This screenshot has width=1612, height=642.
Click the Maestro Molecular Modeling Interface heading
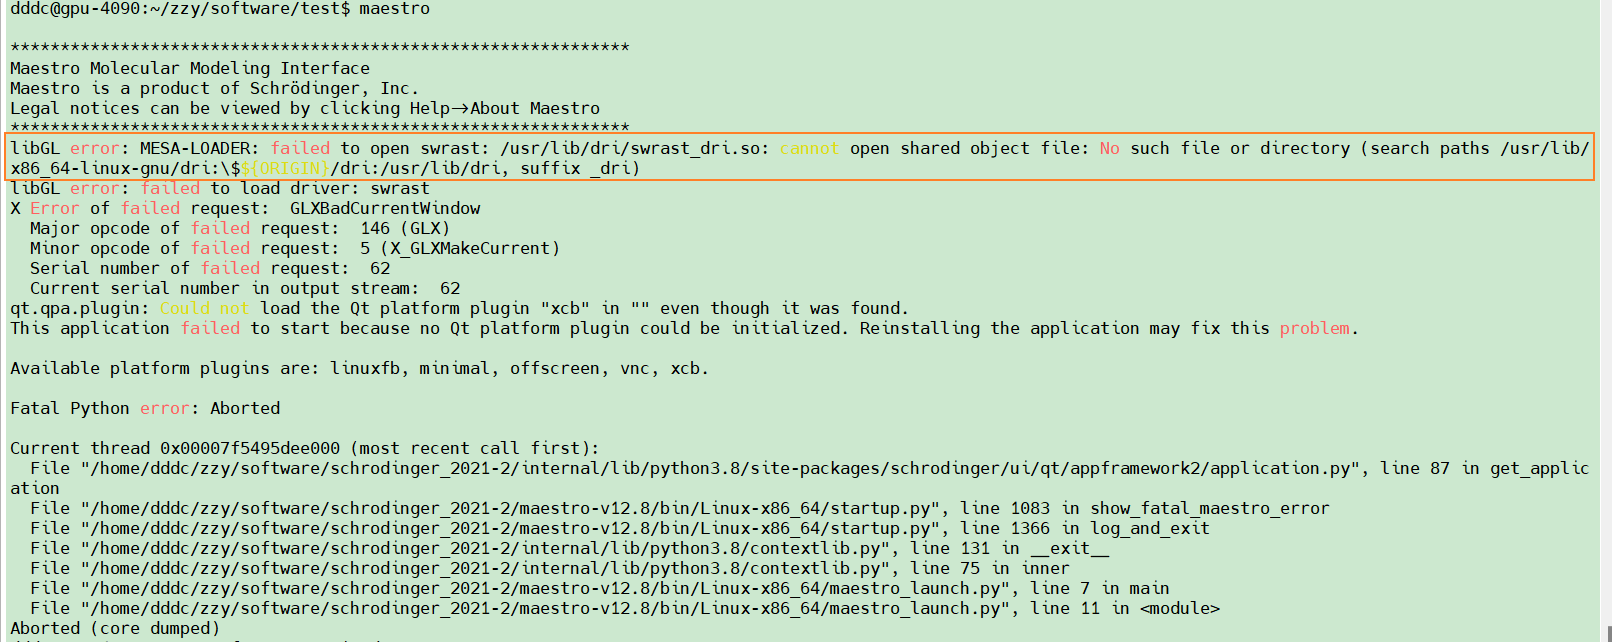[190, 68]
